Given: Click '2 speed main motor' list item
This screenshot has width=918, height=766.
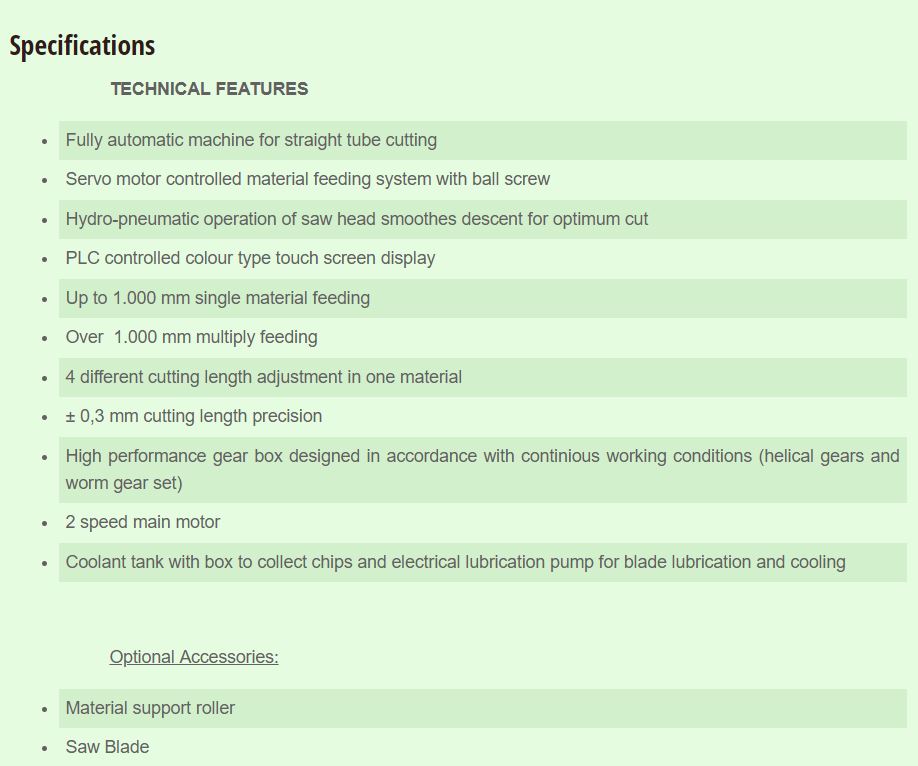Looking at the screenshot, I should click(x=143, y=522).
